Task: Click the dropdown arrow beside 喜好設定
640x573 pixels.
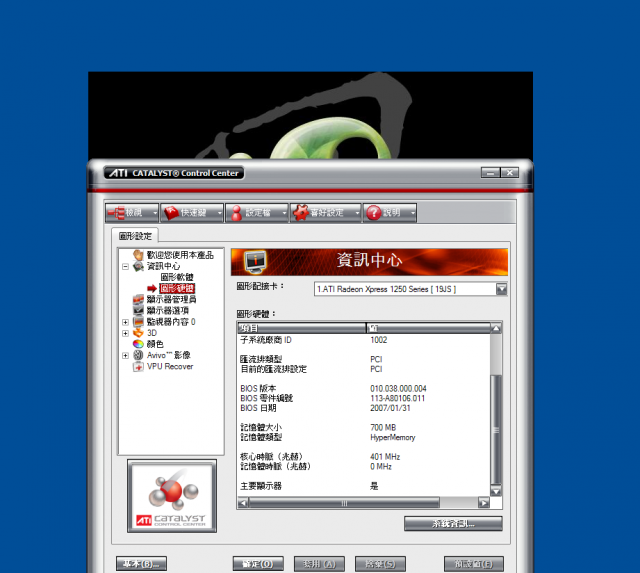Action: coord(357,213)
